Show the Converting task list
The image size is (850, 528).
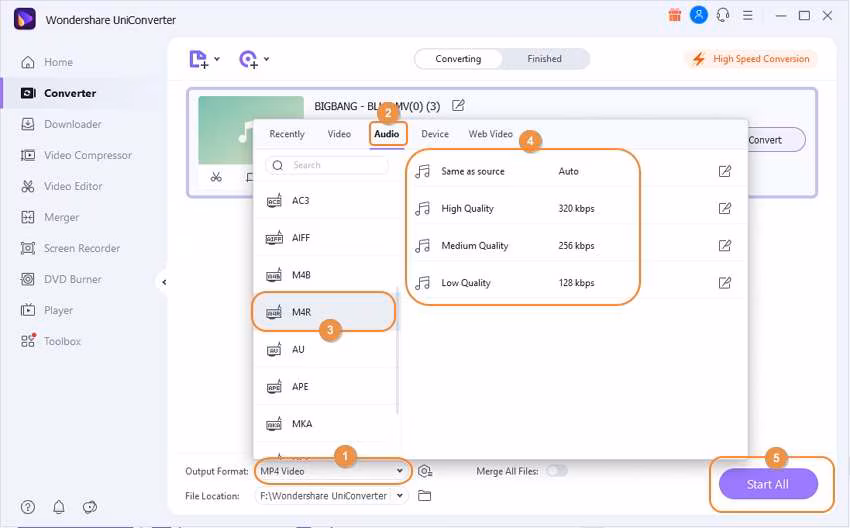click(458, 59)
